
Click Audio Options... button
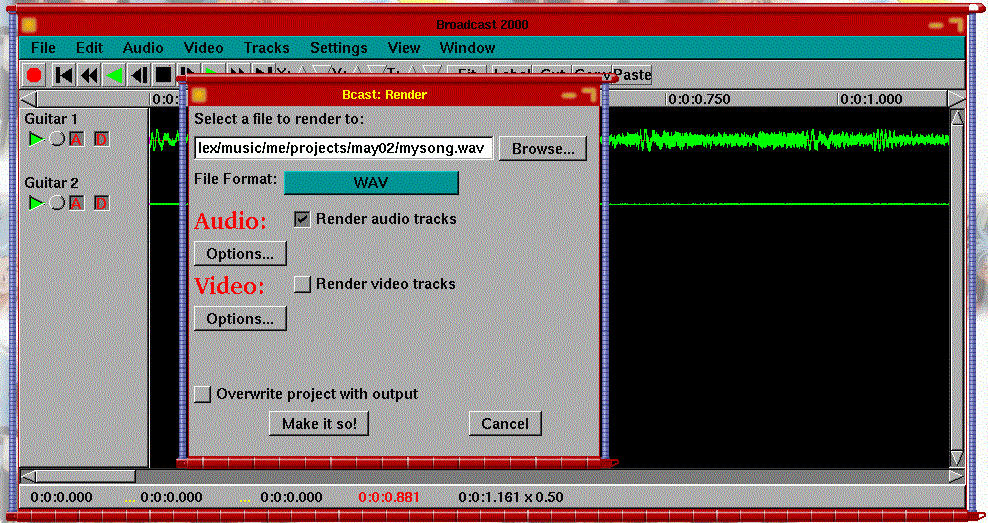click(240, 254)
